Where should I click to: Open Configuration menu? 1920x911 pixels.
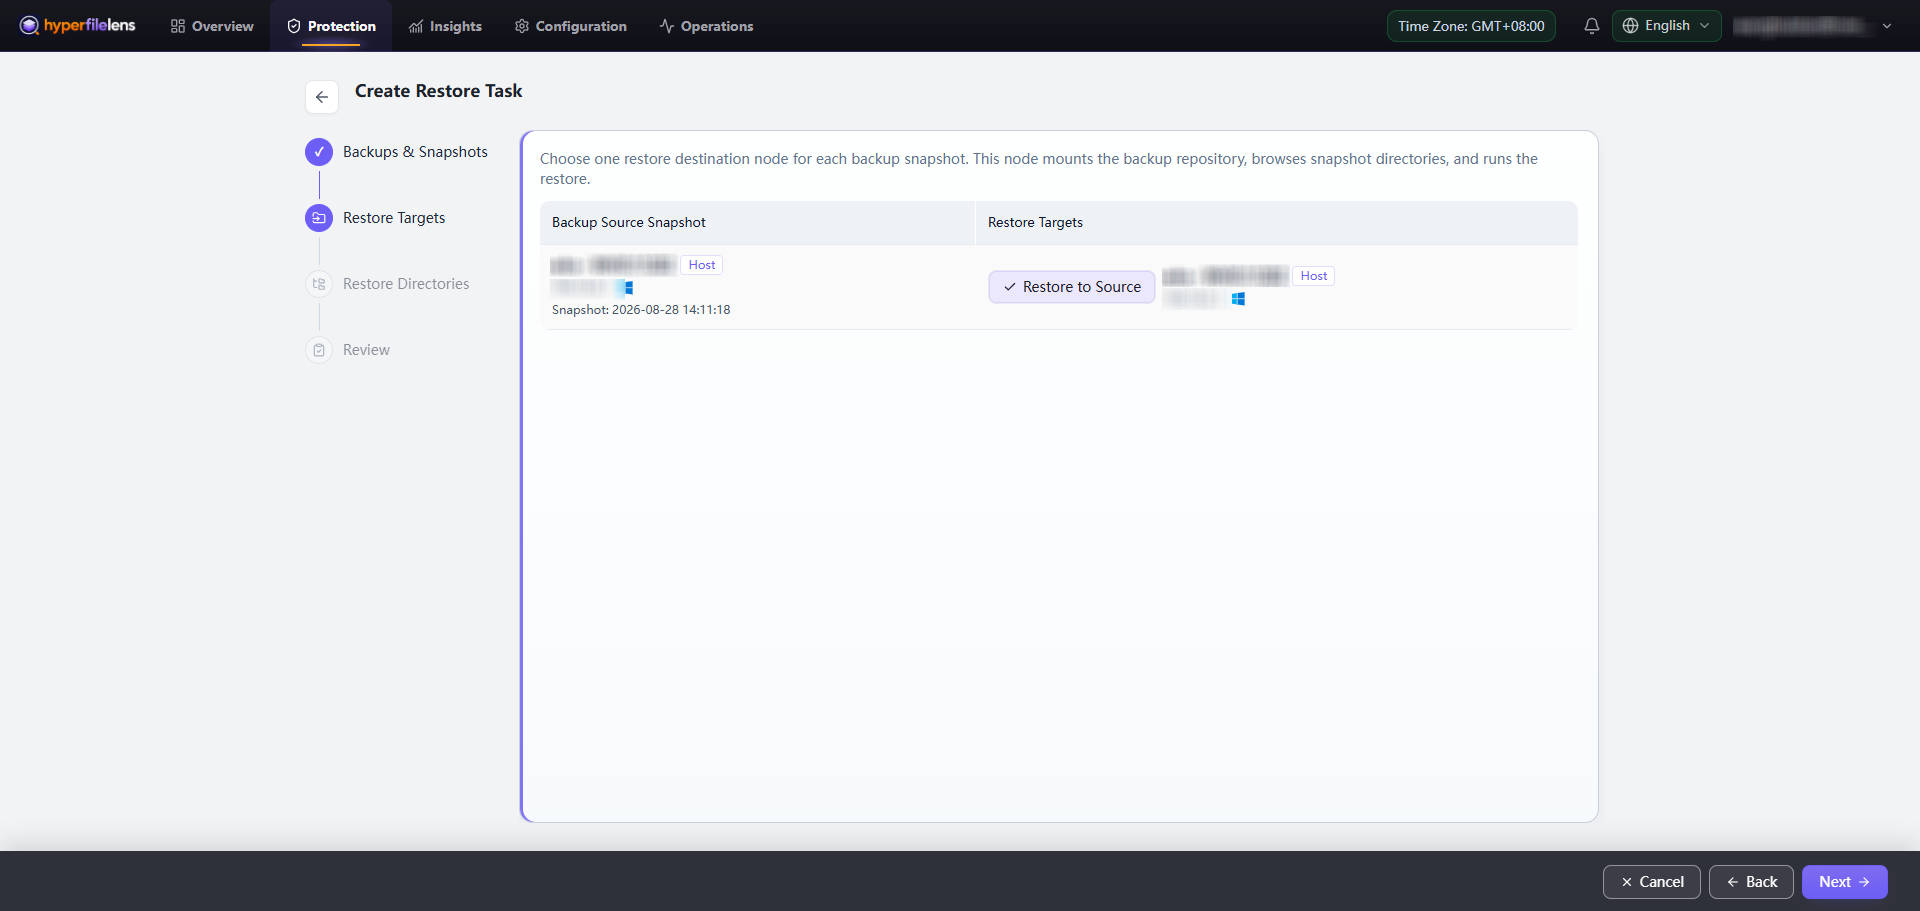tap(570, 26)
